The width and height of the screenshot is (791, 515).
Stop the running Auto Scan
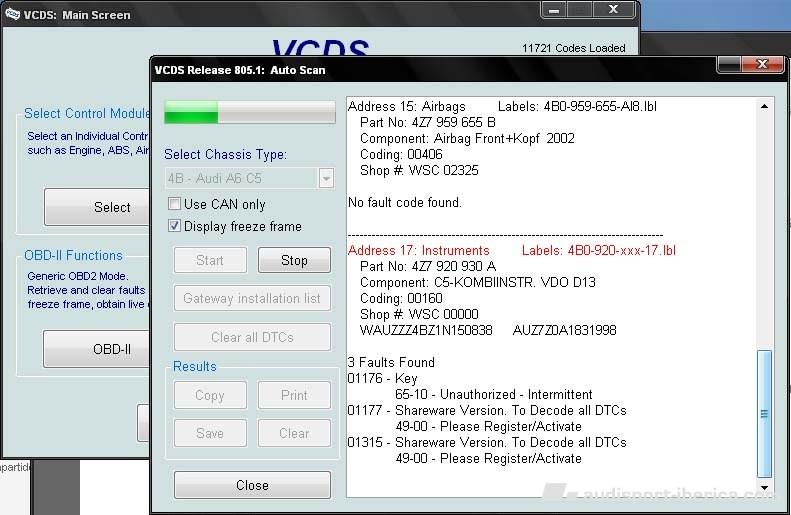click(x=294, y=260)
